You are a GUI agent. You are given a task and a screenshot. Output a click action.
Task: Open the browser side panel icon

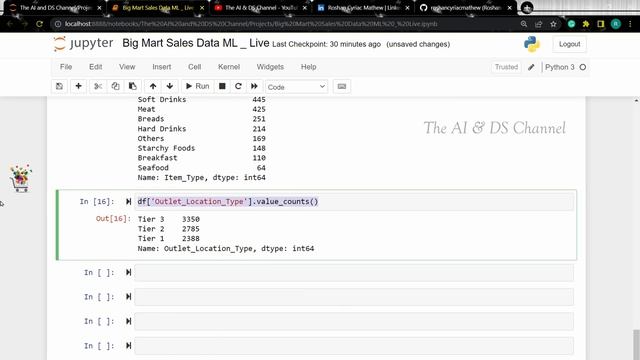pyautogui.click(x=601, y=24)
